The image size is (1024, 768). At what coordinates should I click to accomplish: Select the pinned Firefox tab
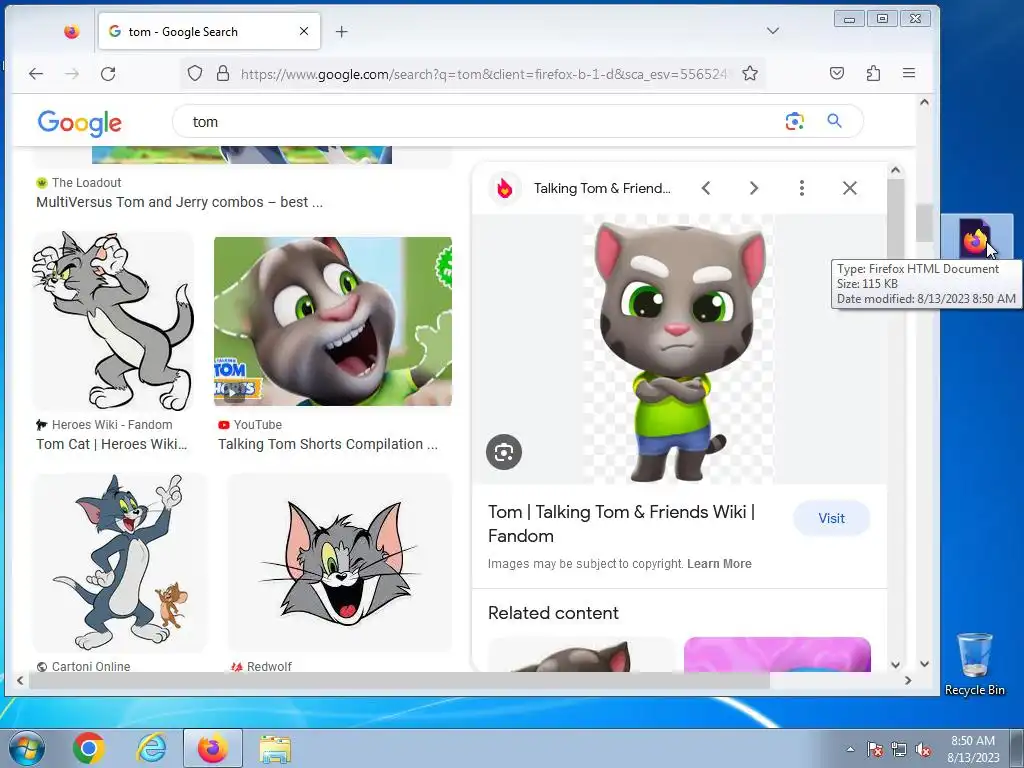[72, 31]
